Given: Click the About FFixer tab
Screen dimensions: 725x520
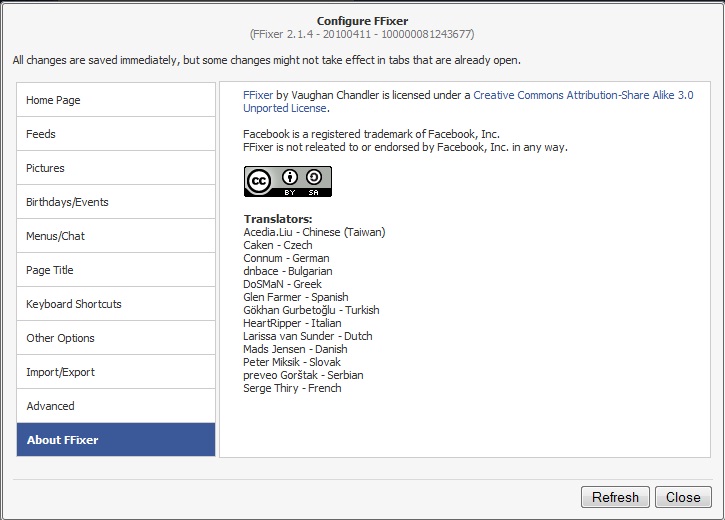Looking at the screenshot, I should 116,440.
